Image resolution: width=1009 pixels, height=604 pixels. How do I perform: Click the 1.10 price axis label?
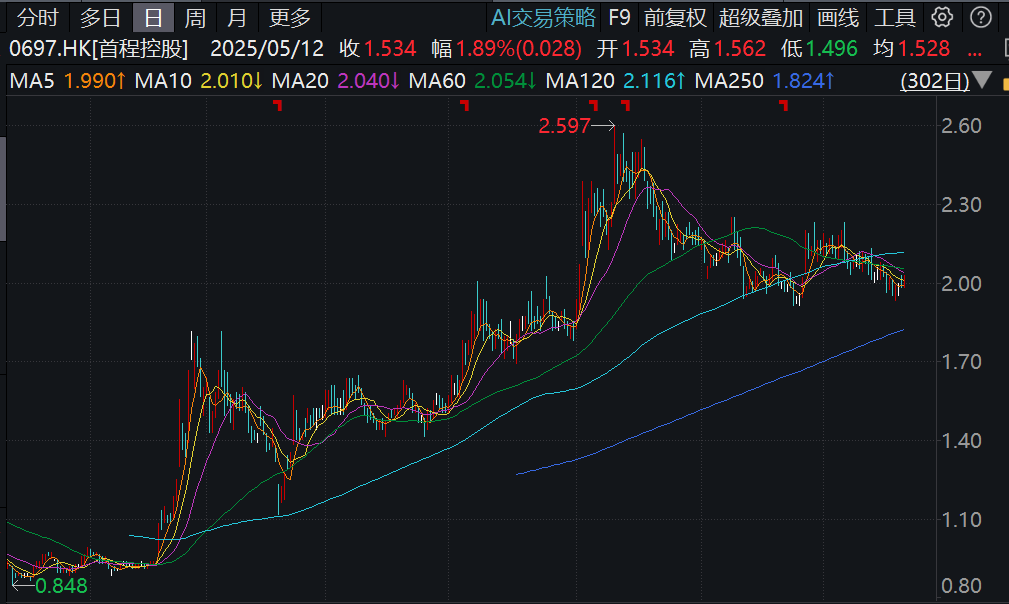point(961,520)
